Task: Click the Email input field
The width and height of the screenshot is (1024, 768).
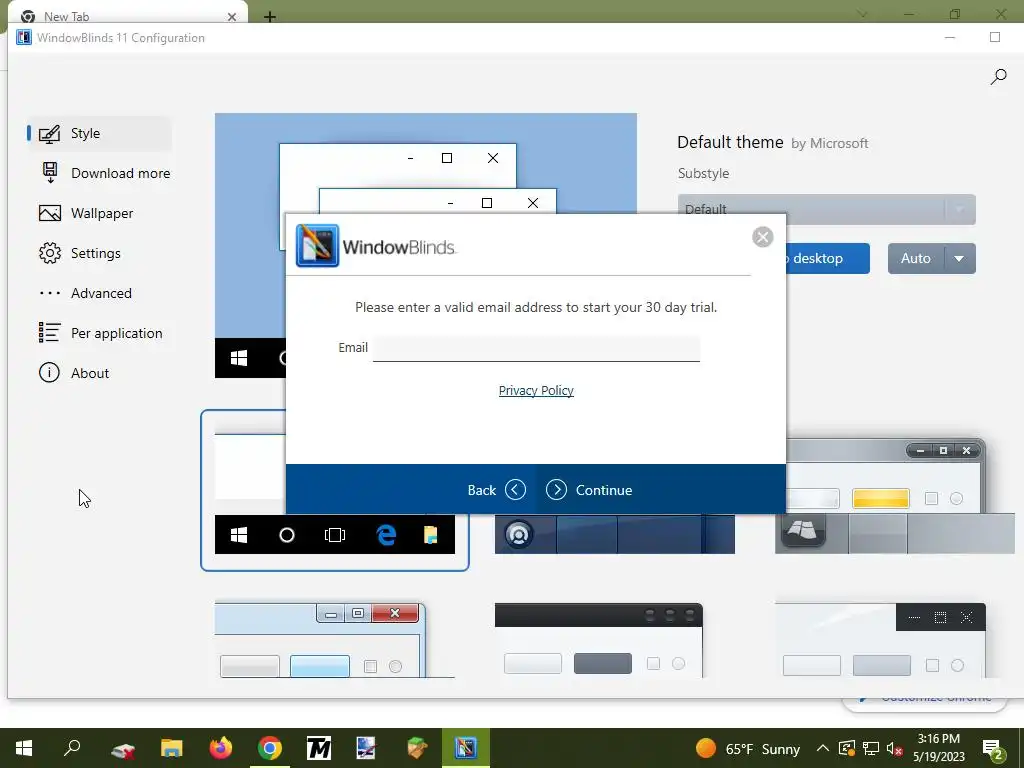Action: pyautogui.click(x=536, y=348)
